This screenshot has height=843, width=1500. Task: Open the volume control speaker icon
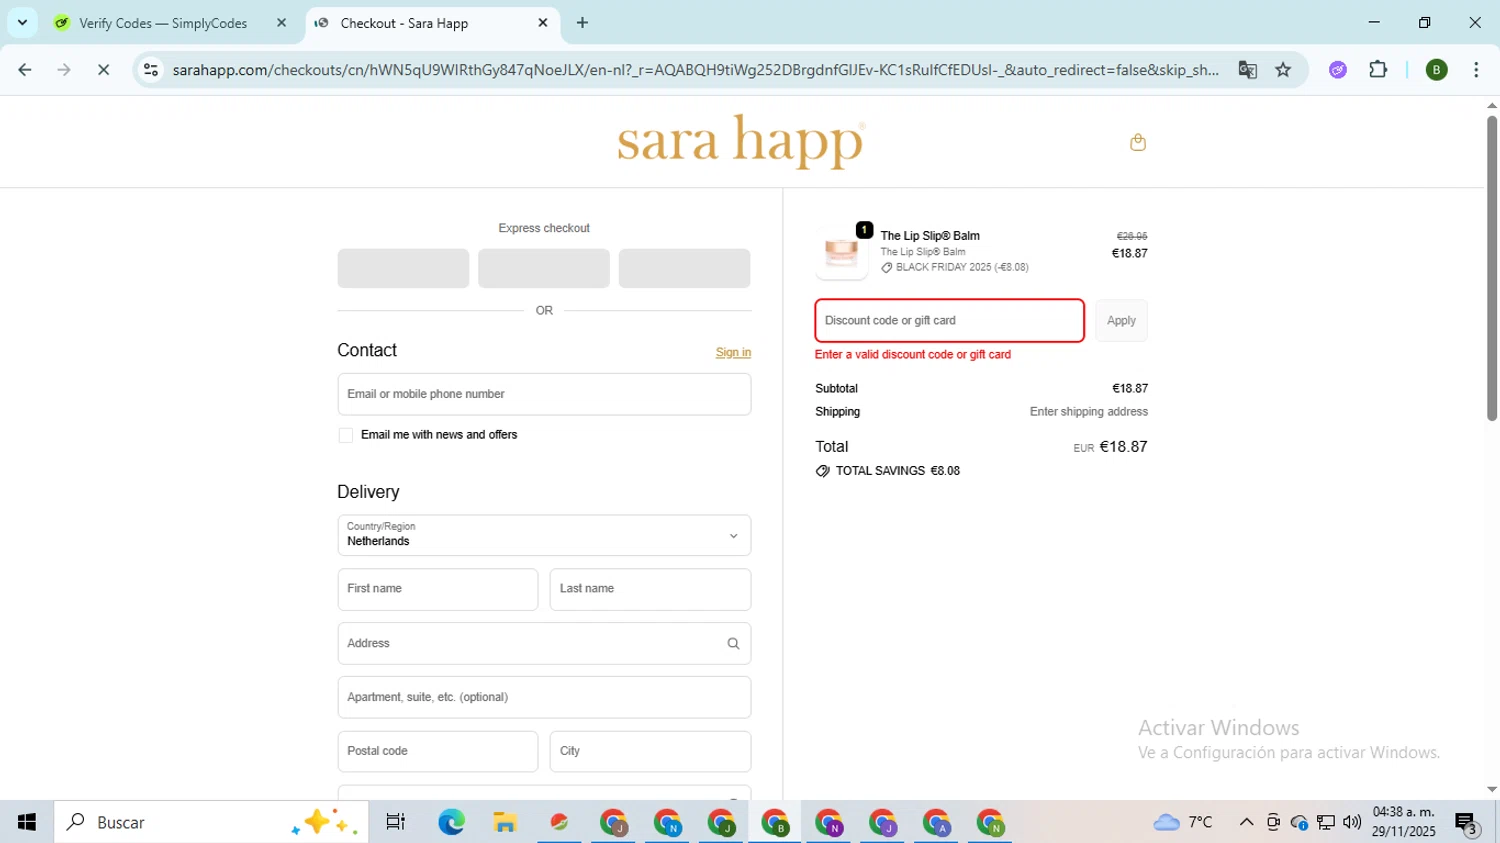coord(1352,822)
